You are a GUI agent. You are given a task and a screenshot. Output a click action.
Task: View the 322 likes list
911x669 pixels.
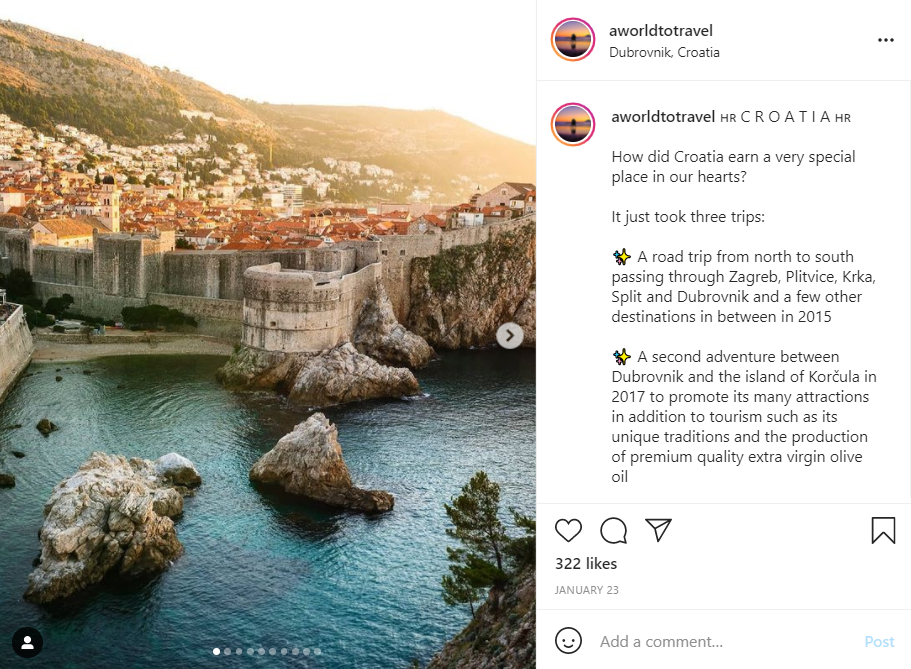(586, 564)
